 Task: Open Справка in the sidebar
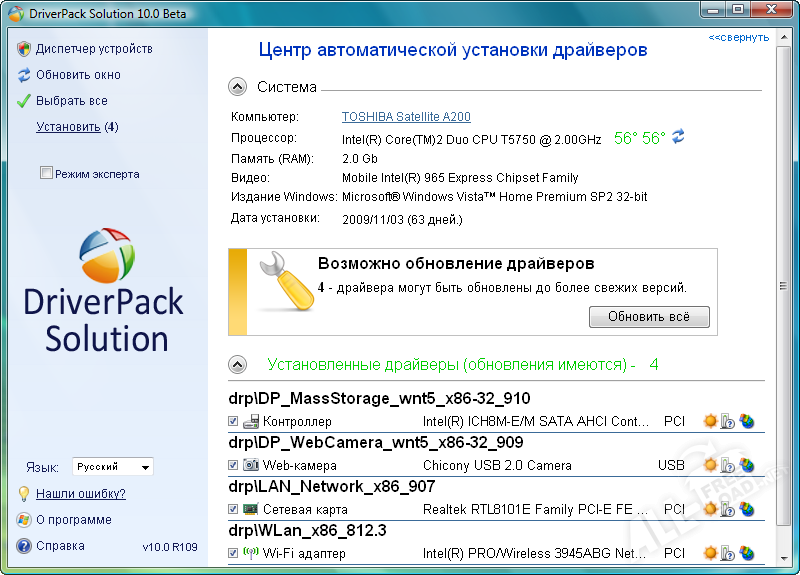60,546
